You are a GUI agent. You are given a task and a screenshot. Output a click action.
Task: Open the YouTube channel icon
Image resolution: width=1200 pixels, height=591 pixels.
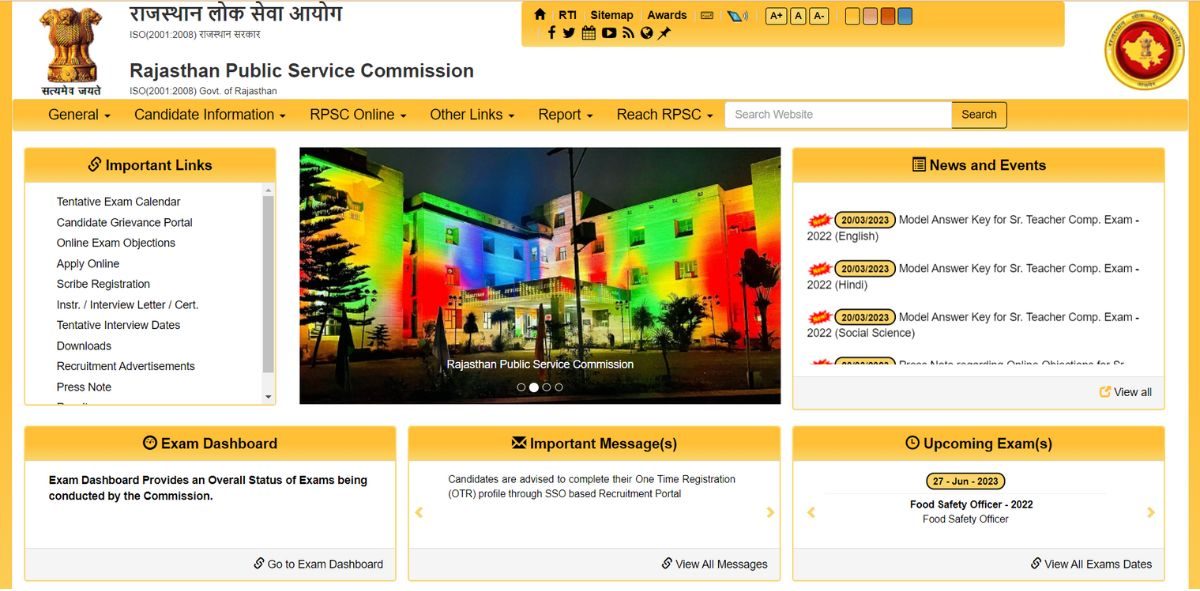tap(609, 33)
